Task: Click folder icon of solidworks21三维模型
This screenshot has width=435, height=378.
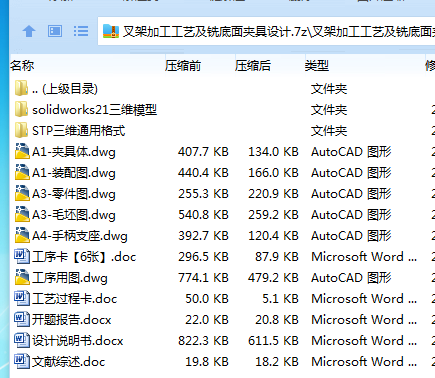Action: pos(21,109)
